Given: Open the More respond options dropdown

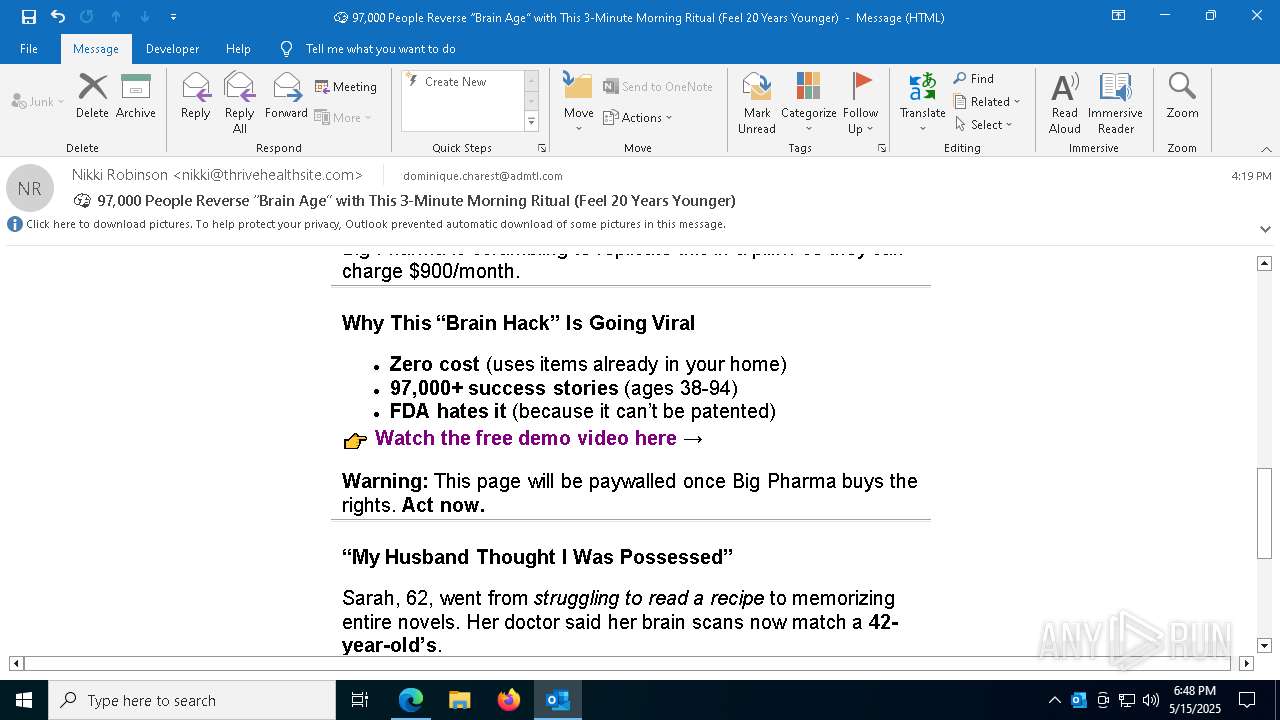Looking at the screenshot, I should pos(343,117).
